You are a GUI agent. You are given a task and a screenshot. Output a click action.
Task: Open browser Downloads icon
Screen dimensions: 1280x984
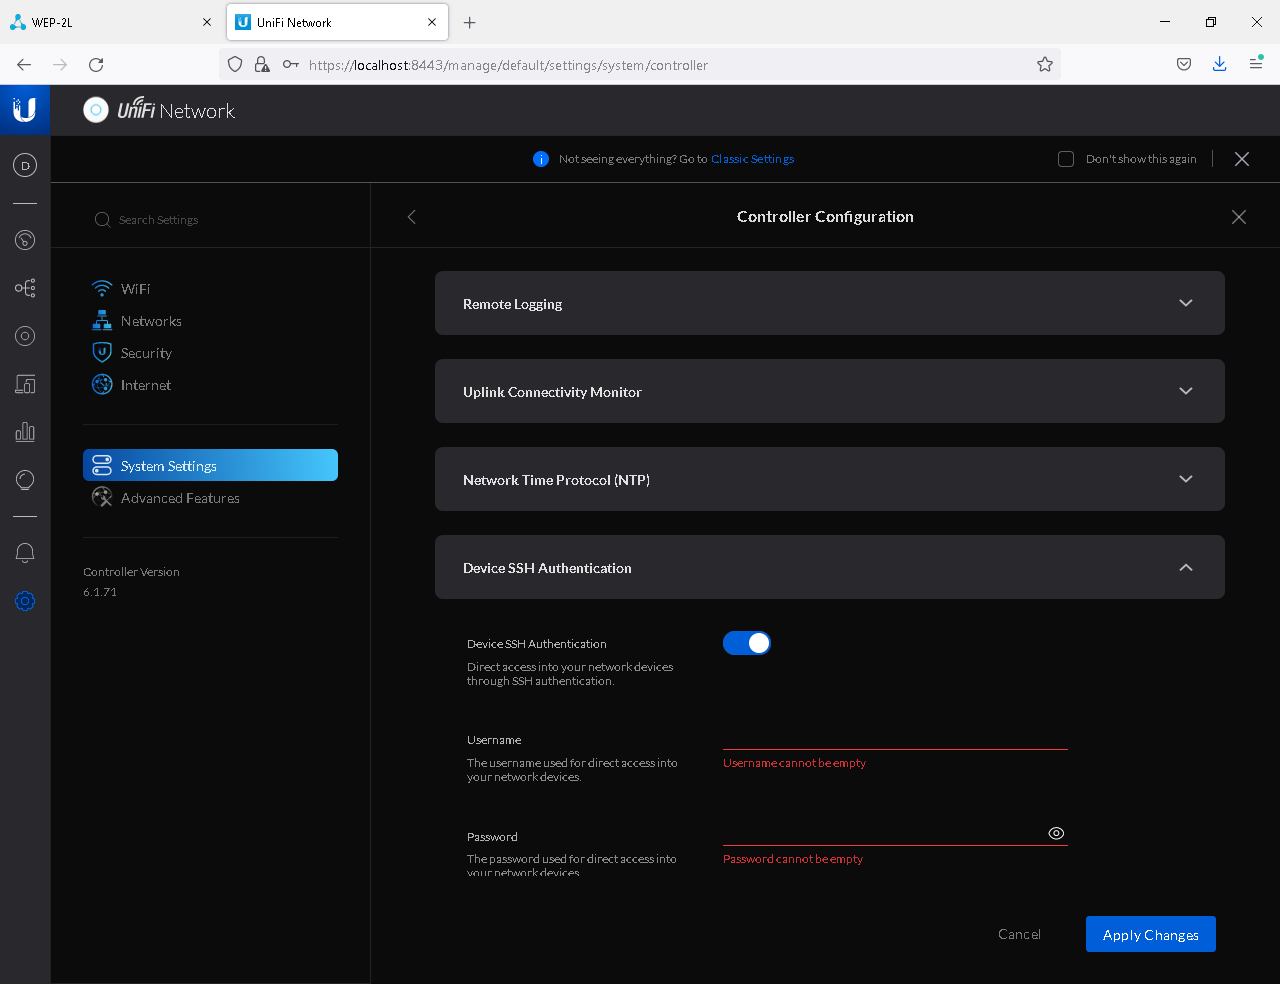click(x=1220, y=65)
